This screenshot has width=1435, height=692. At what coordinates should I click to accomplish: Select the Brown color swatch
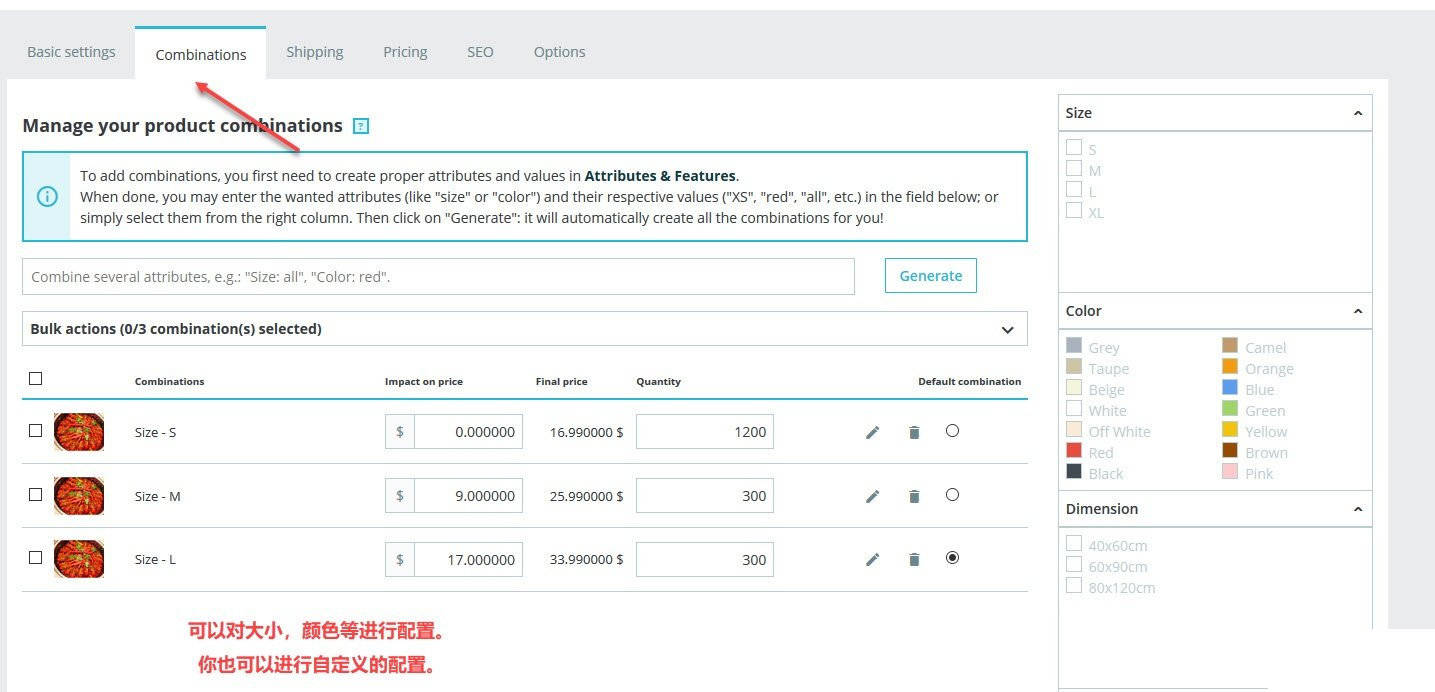click(x=1230, y=451)
